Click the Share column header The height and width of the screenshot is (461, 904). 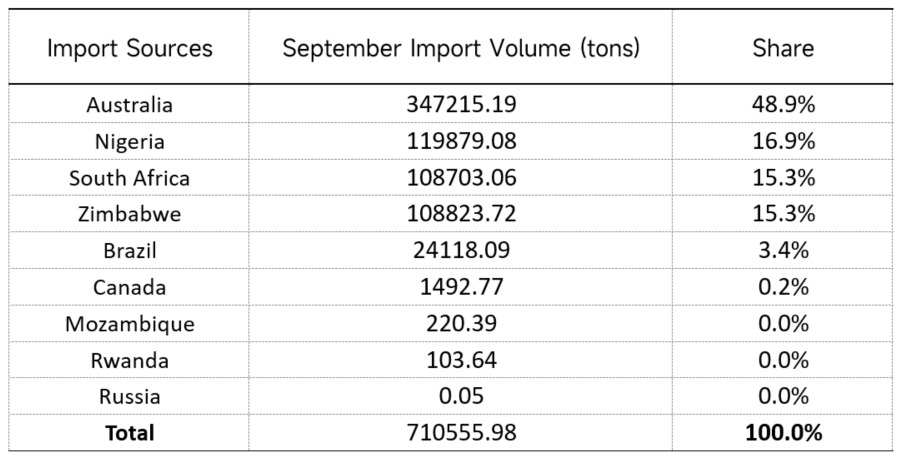click(x=784, y=49)
